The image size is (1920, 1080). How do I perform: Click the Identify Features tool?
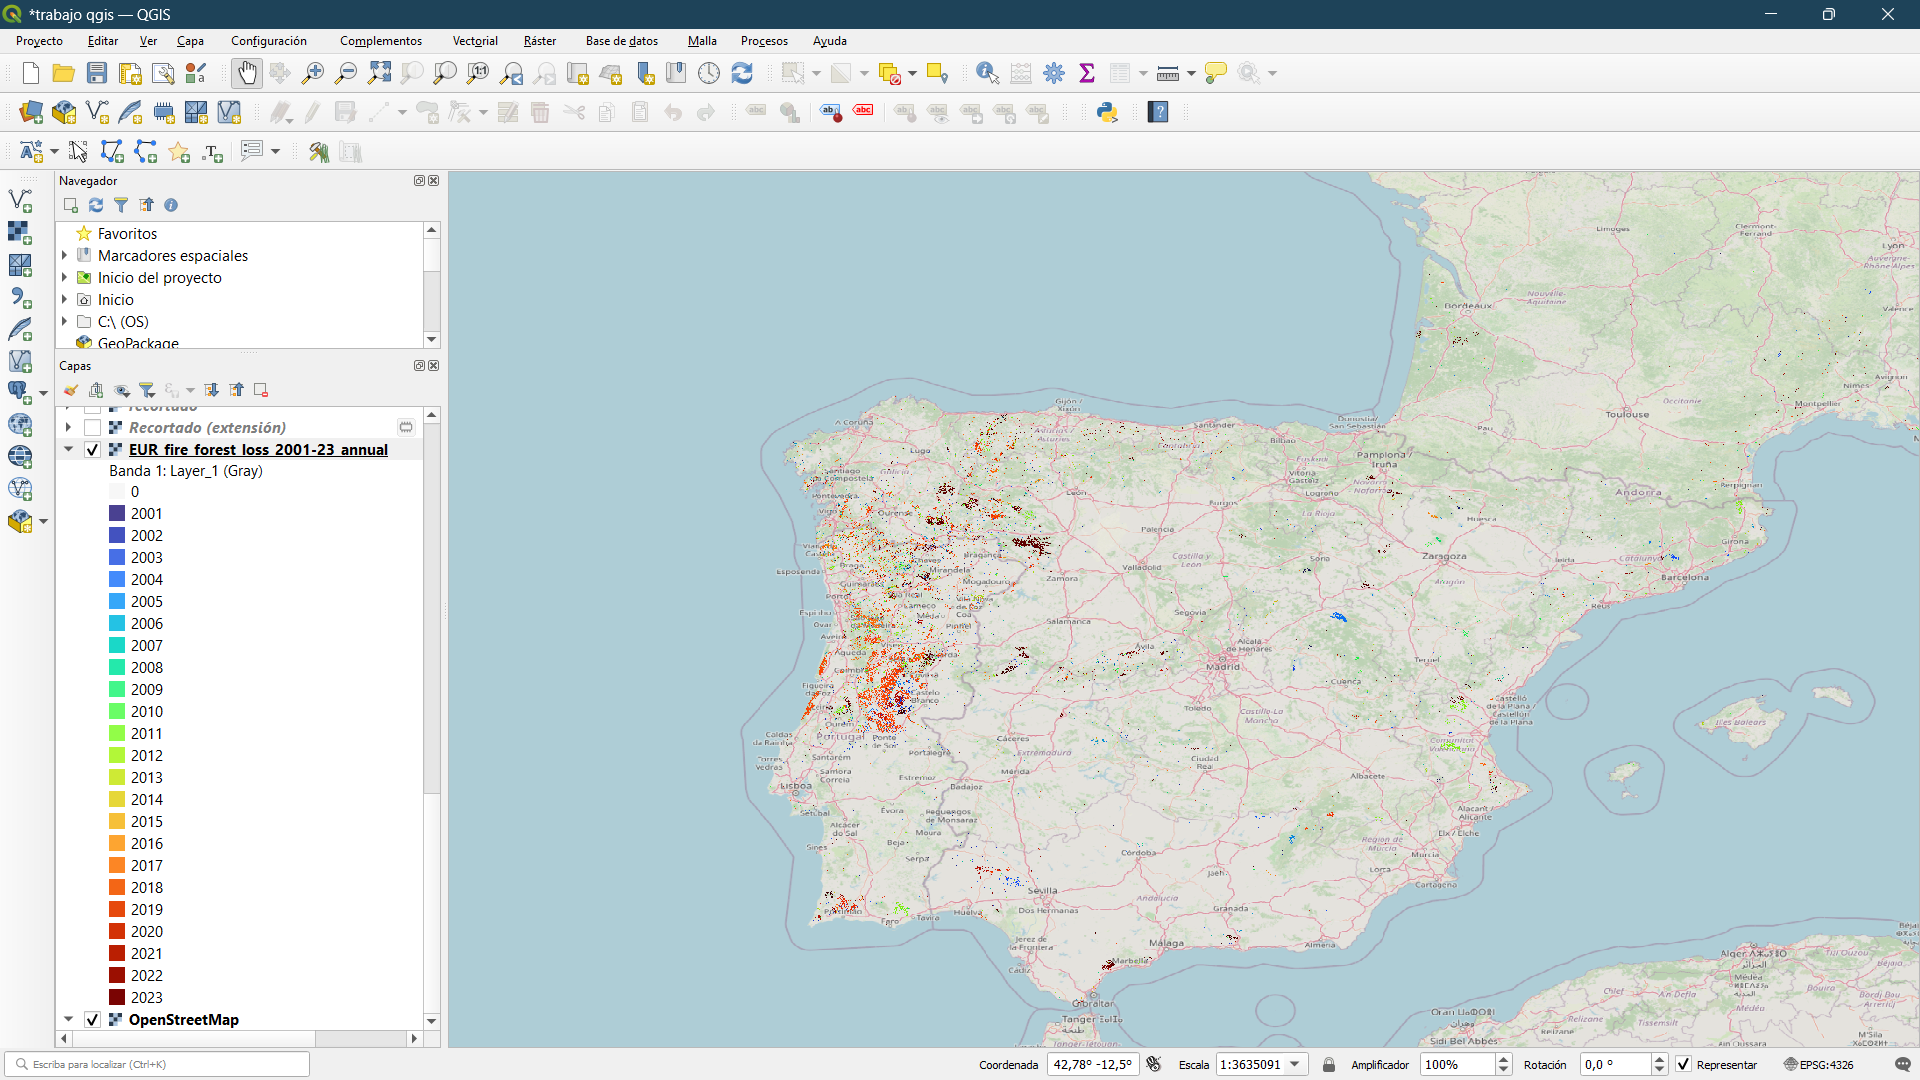click(x=987, y=73)
